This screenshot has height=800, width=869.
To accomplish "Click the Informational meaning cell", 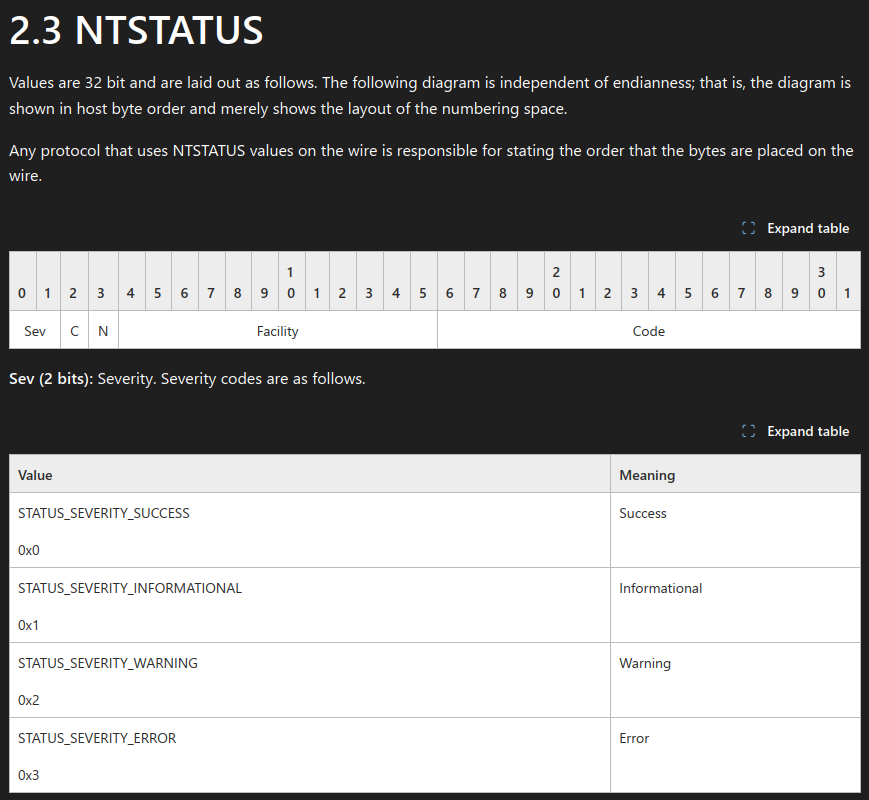I will [x=735, y=605].
